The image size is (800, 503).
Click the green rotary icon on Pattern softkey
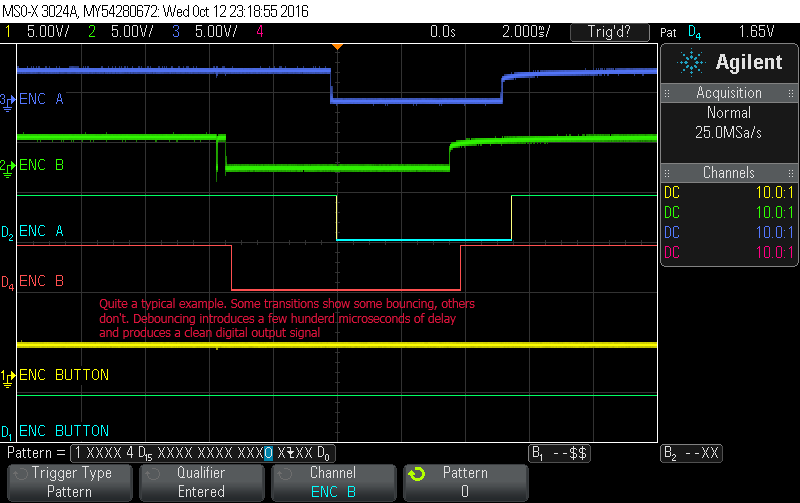[x=418, y=474]
